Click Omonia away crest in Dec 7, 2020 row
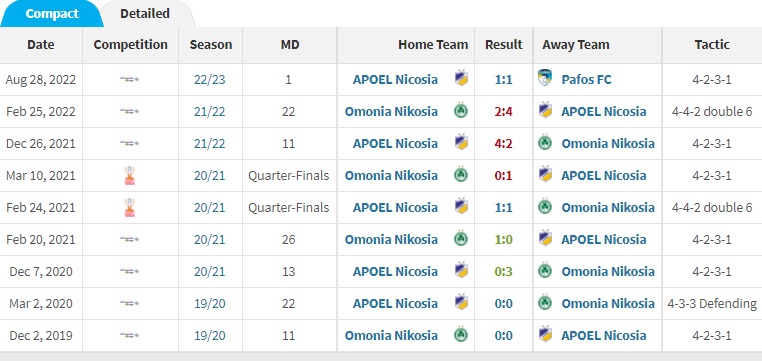Screen dimensions: 762x361 pos(545,271)
